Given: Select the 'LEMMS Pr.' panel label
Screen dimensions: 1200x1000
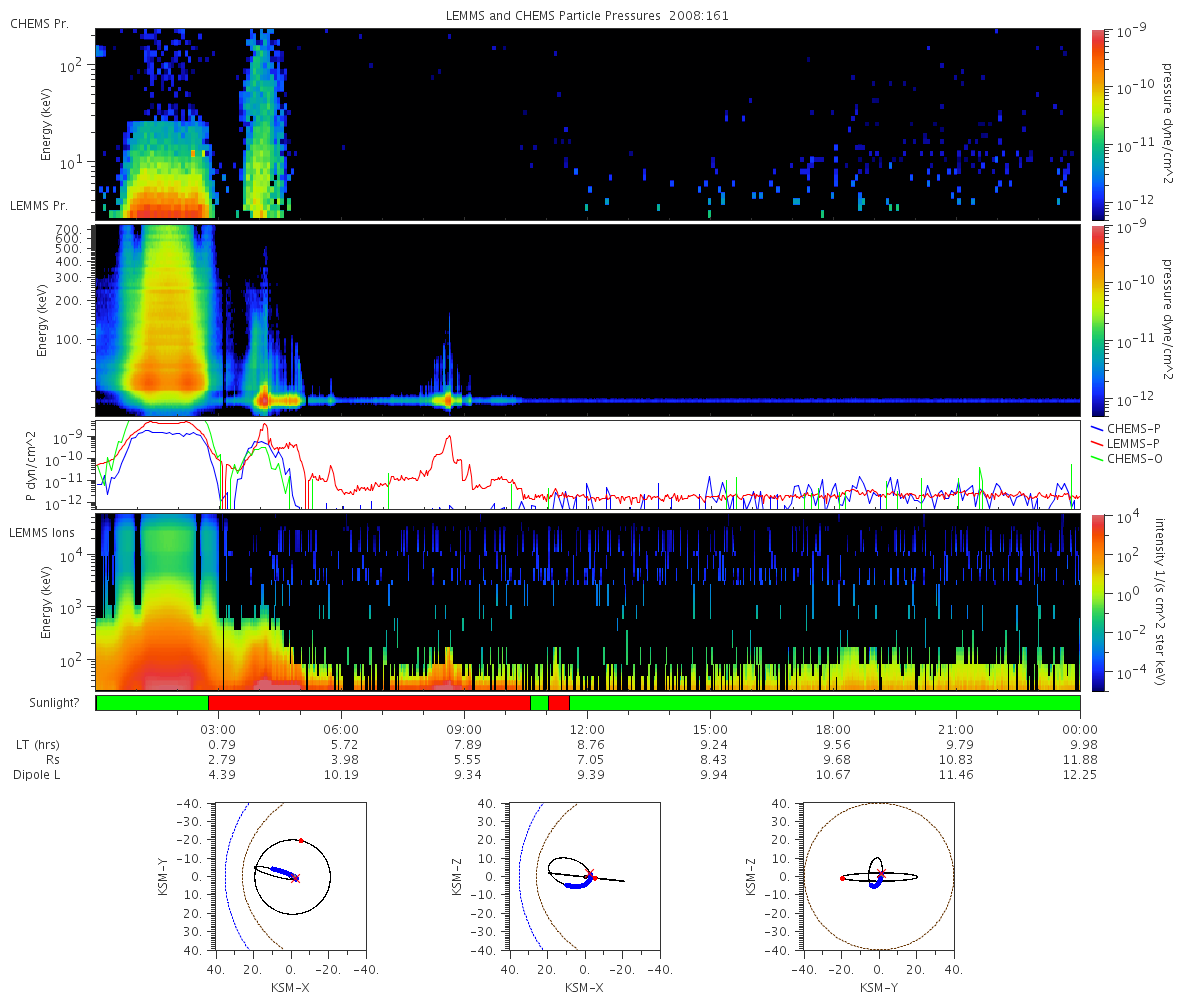Looking at the screenshot, I should coord(39,206).
